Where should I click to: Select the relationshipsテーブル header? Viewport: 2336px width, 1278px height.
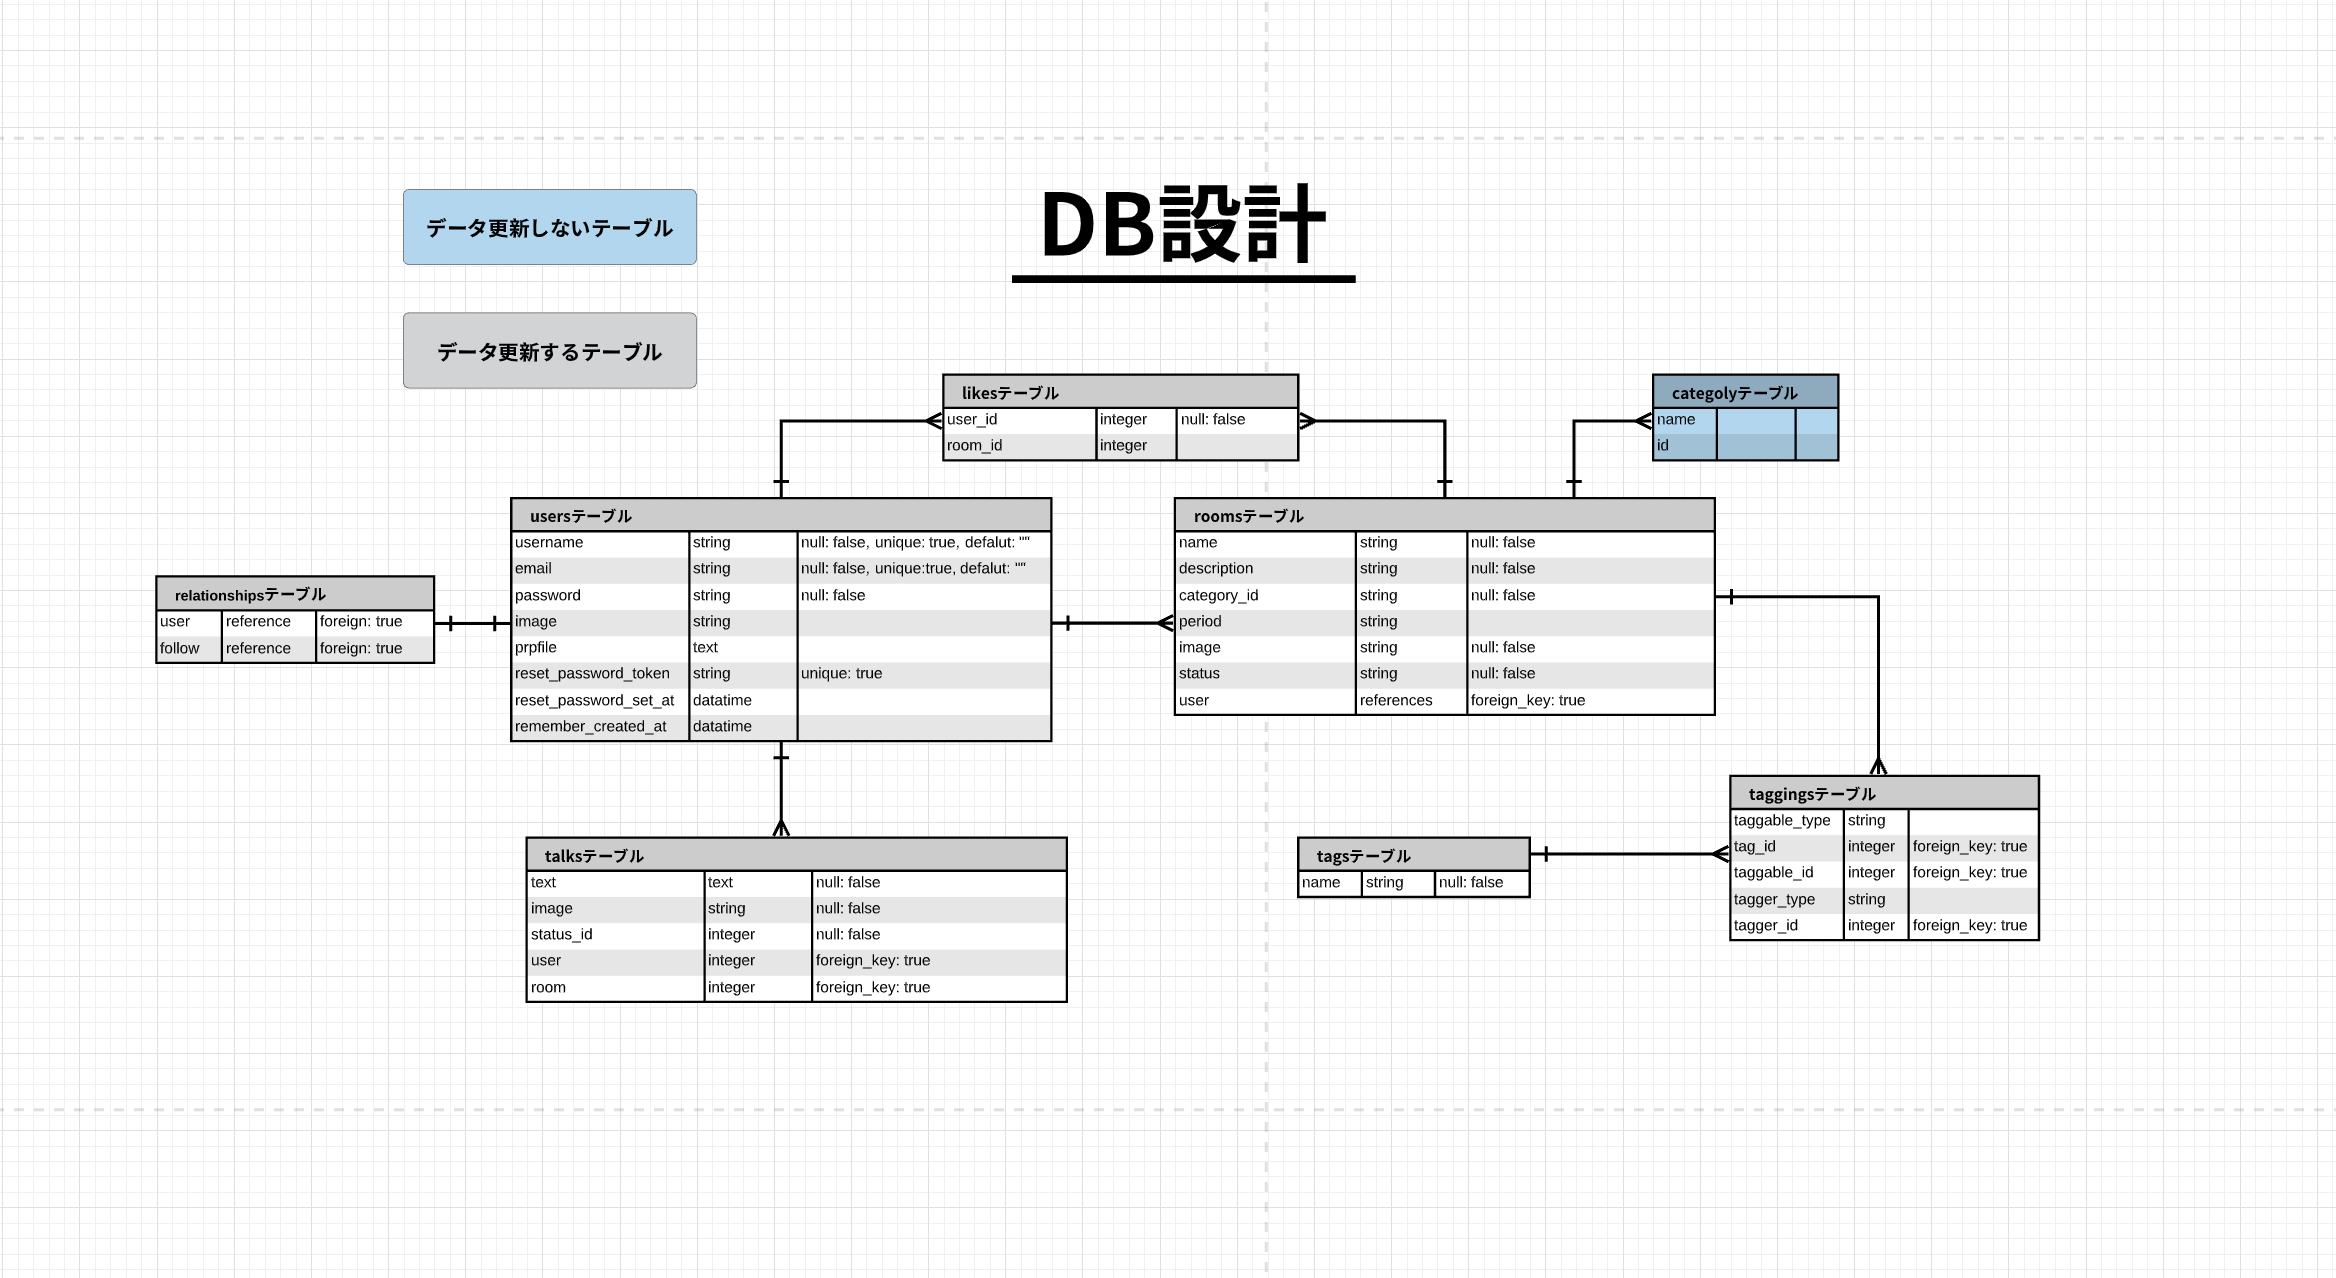(x=294, y=594)
